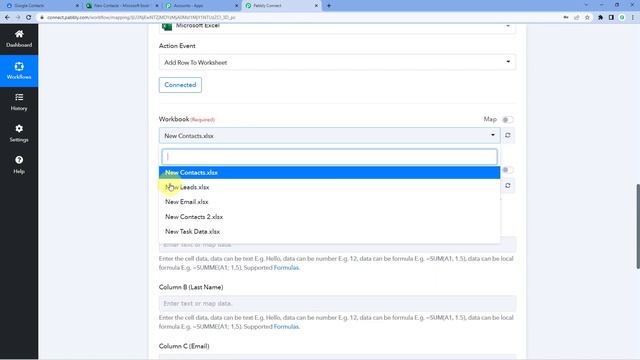Select New Contacts 2.xlsx from the list

pos(329,217)
